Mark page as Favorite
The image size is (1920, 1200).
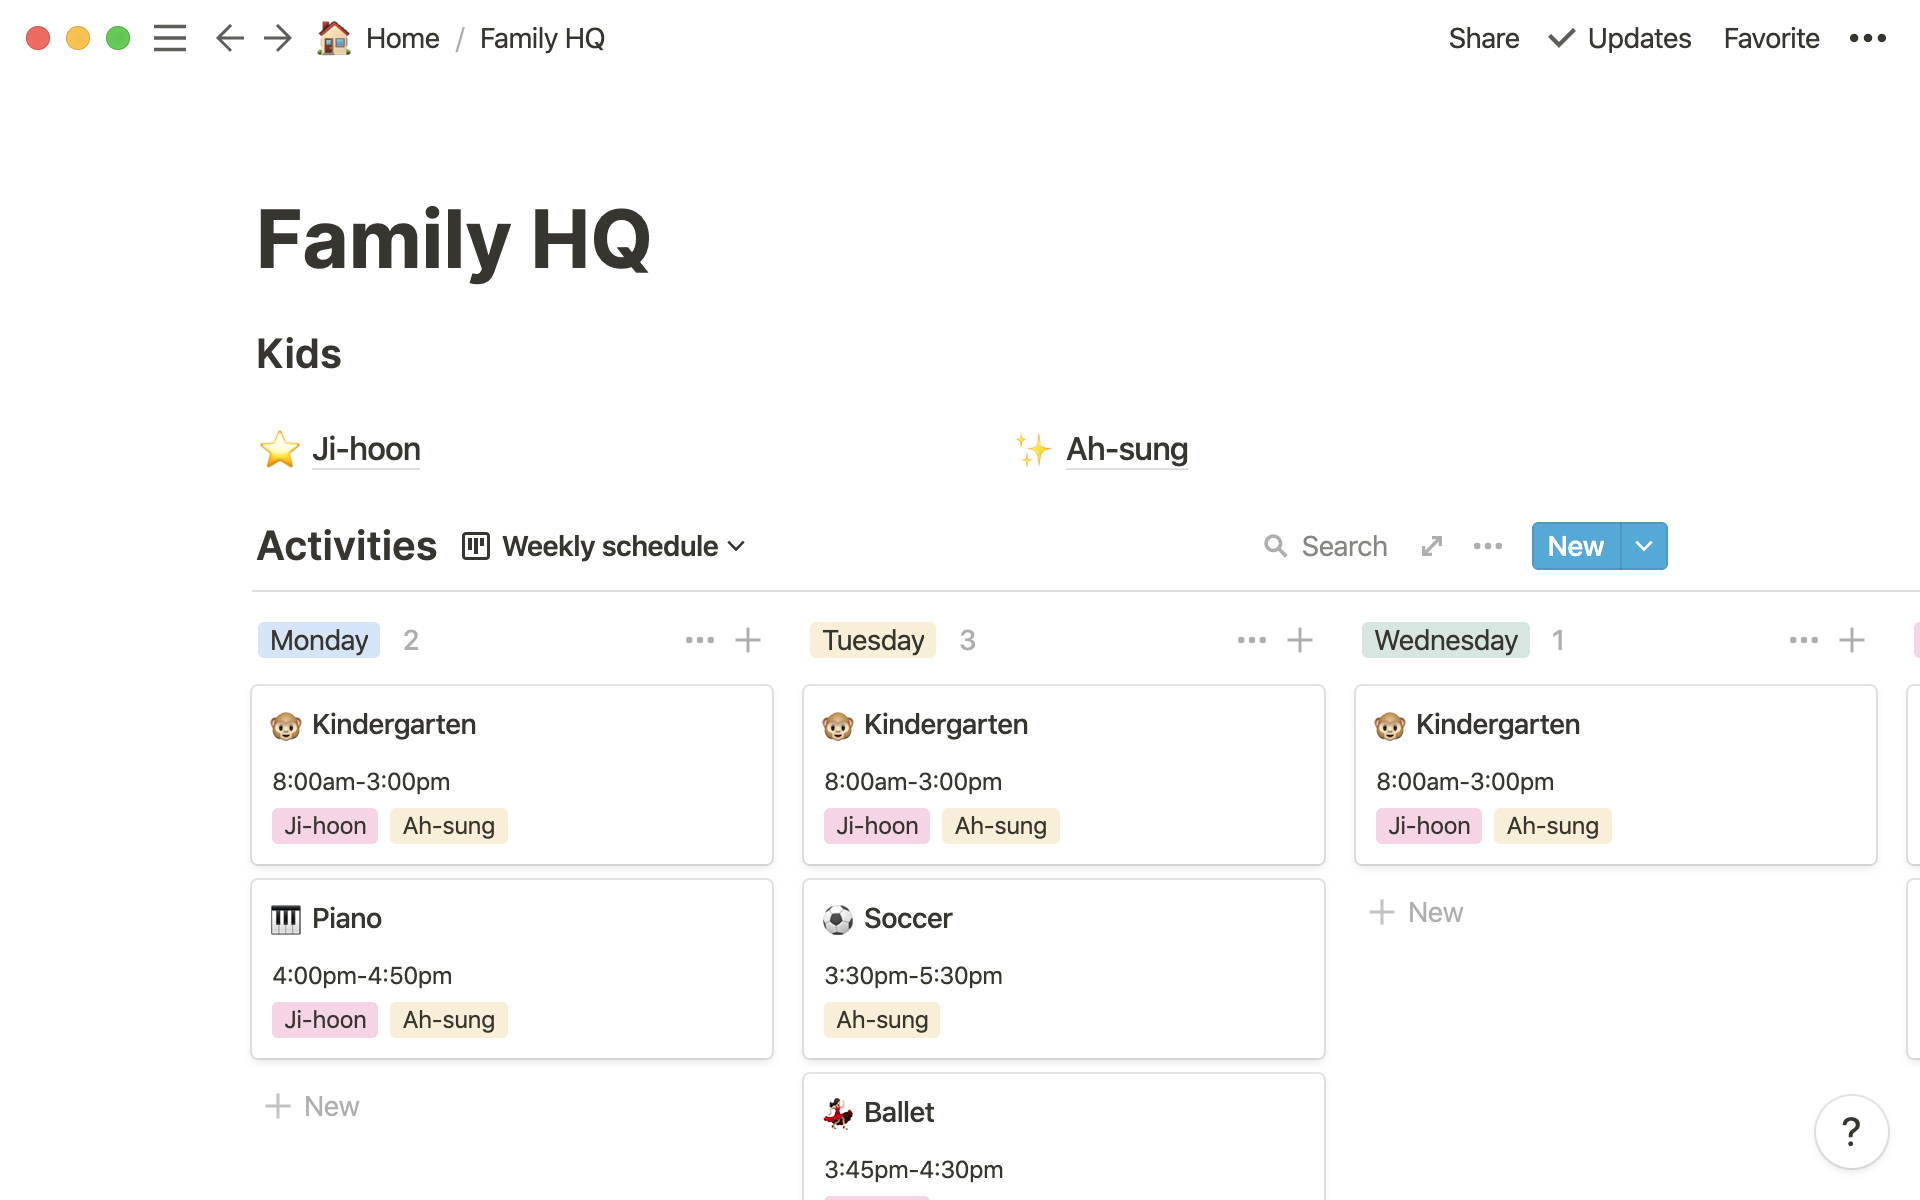pyautogui.click(x=1771, y=38)
